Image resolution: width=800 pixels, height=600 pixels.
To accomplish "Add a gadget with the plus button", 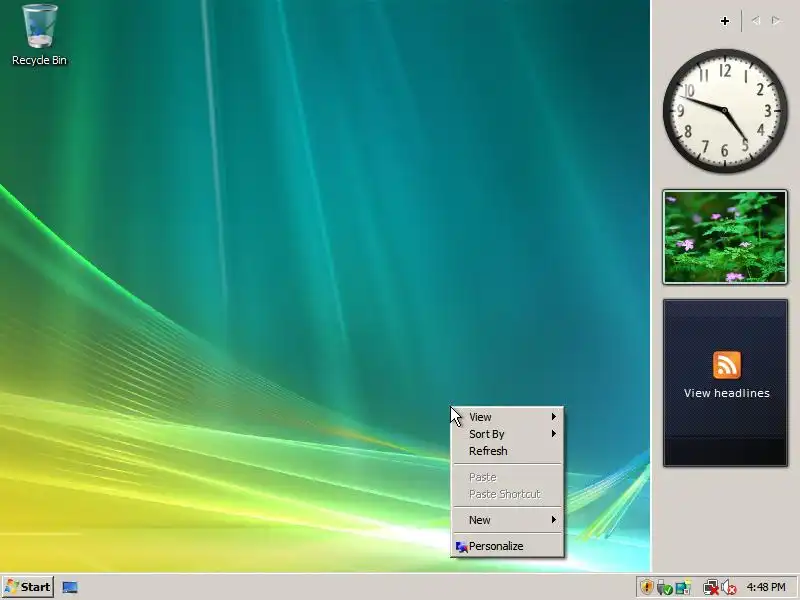I will (724, 21).
